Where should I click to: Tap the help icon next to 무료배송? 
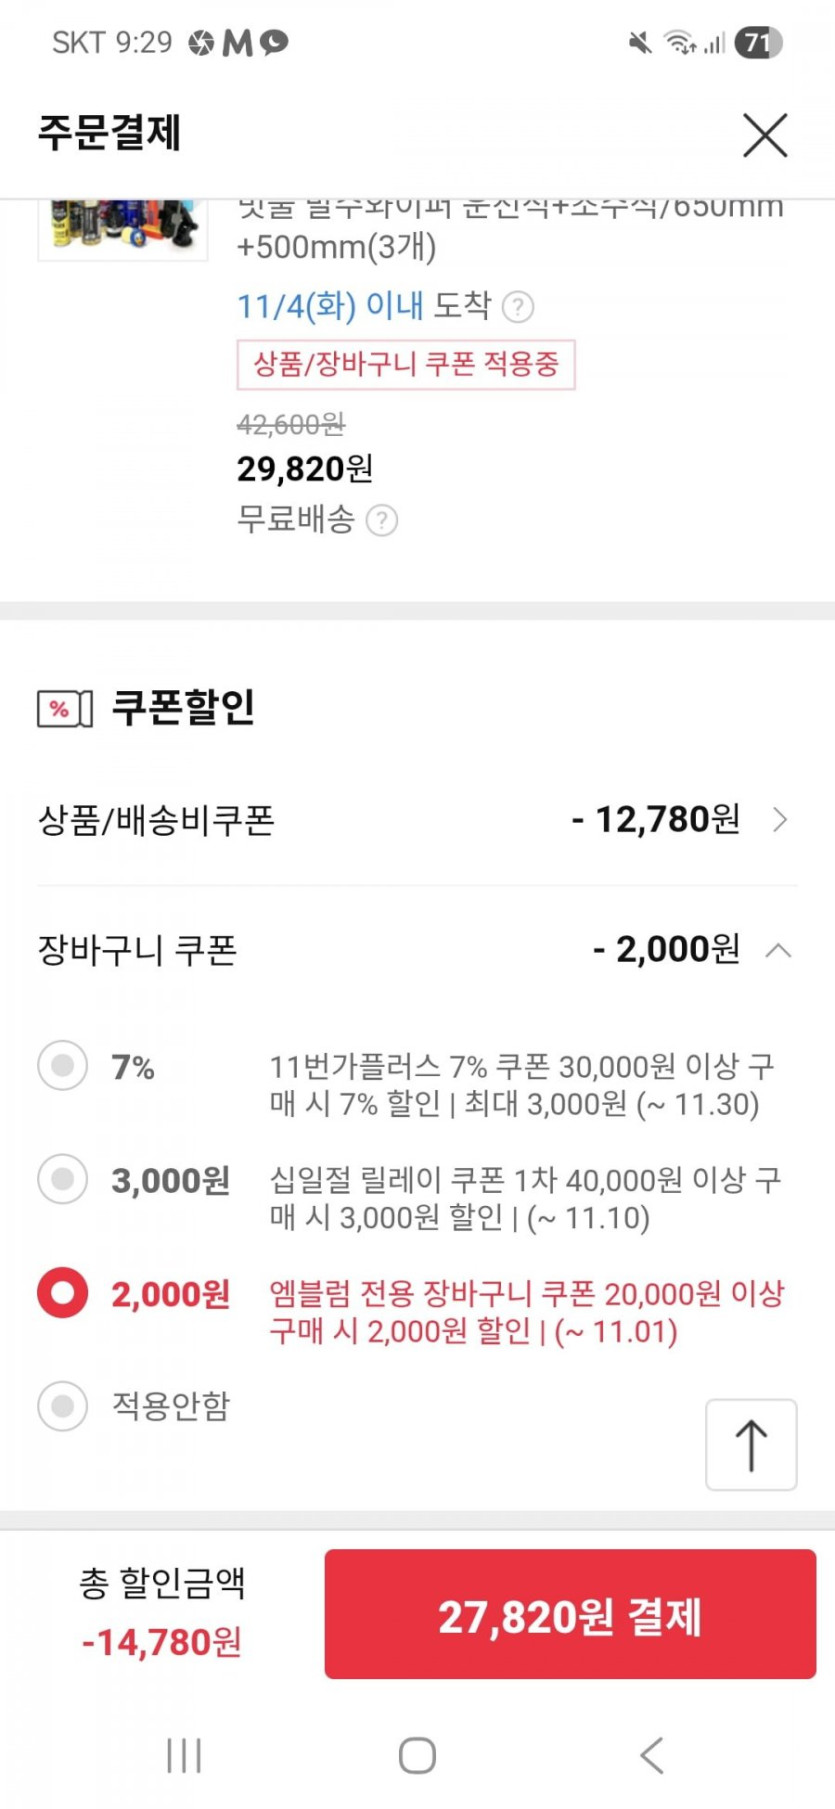pyautogui.click(x=382, y=520)
